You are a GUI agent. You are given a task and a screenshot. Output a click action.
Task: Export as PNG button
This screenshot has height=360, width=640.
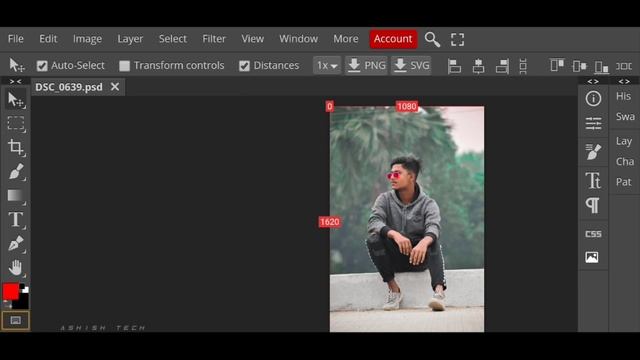point(366,65)
